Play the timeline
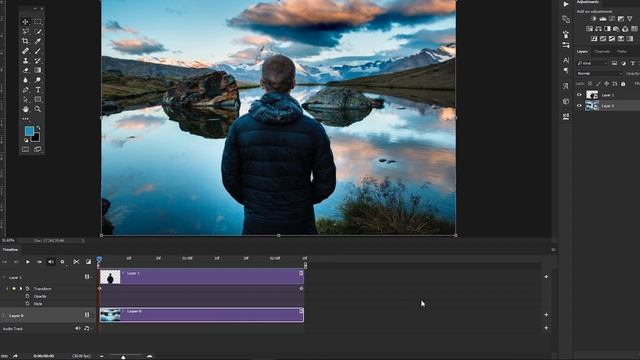The height and width of the screenshot is (360, 640). coord(28,262)
